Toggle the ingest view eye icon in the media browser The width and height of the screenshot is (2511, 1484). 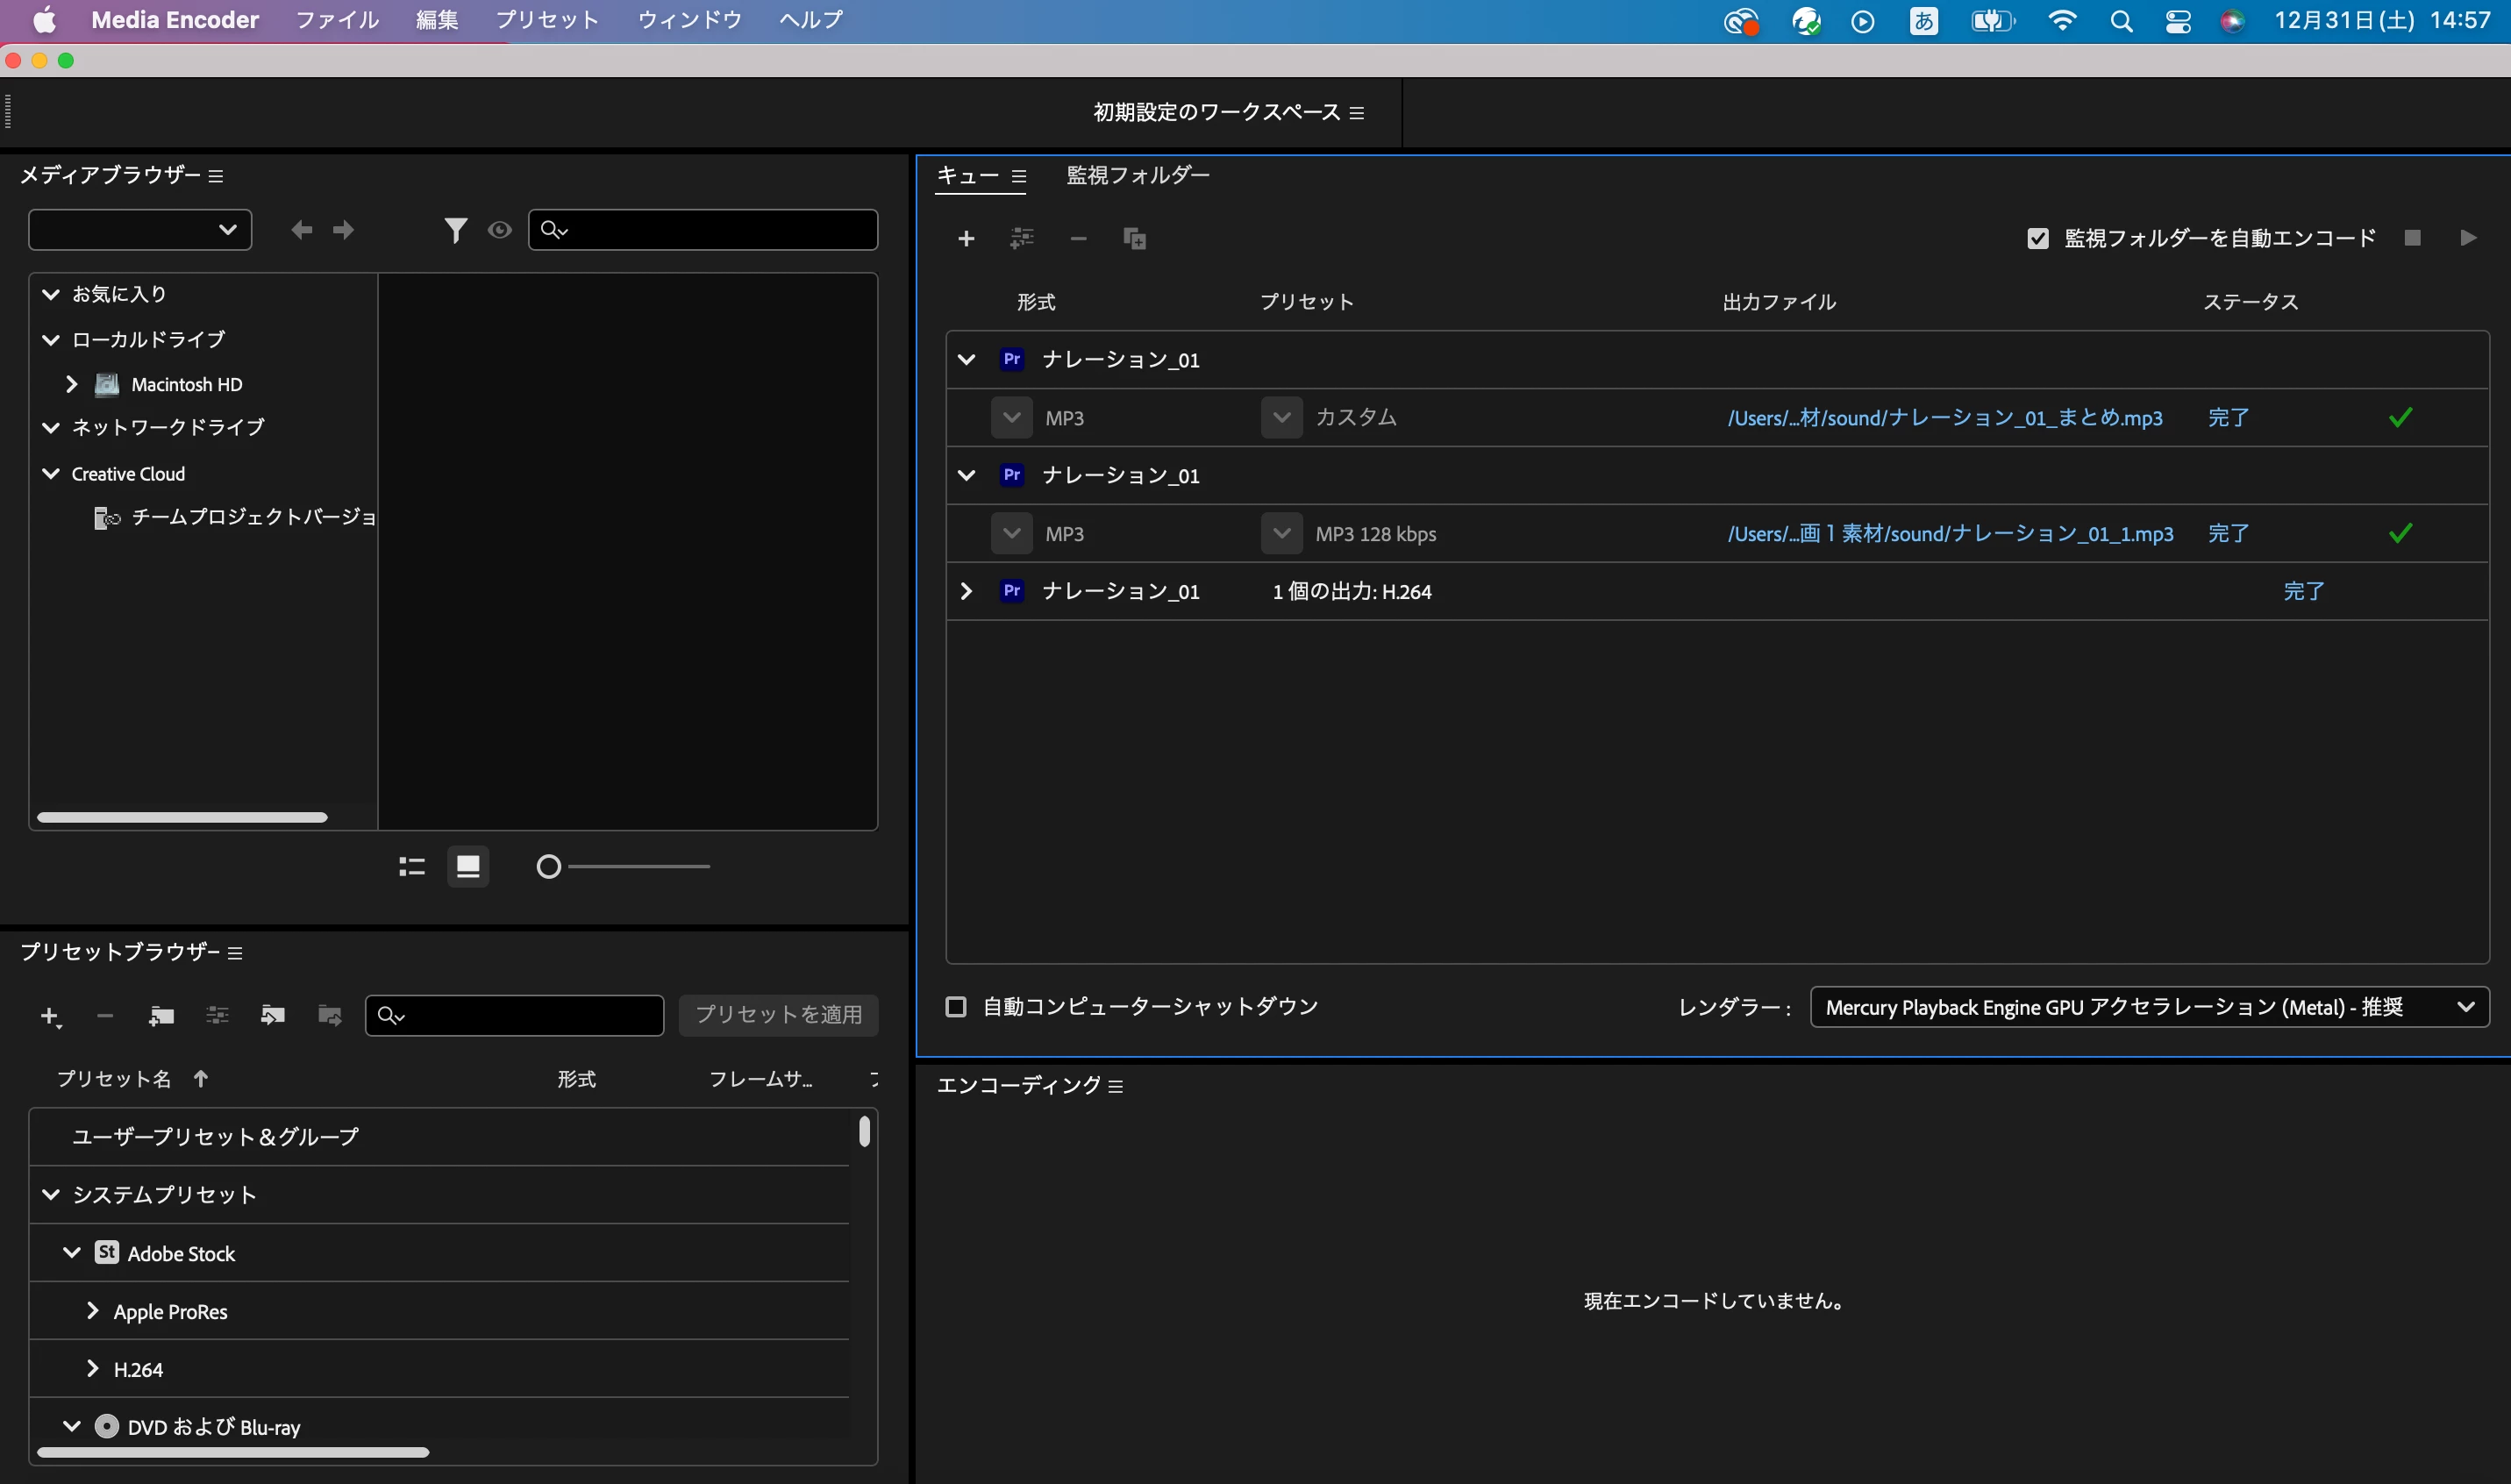(499, 231)
